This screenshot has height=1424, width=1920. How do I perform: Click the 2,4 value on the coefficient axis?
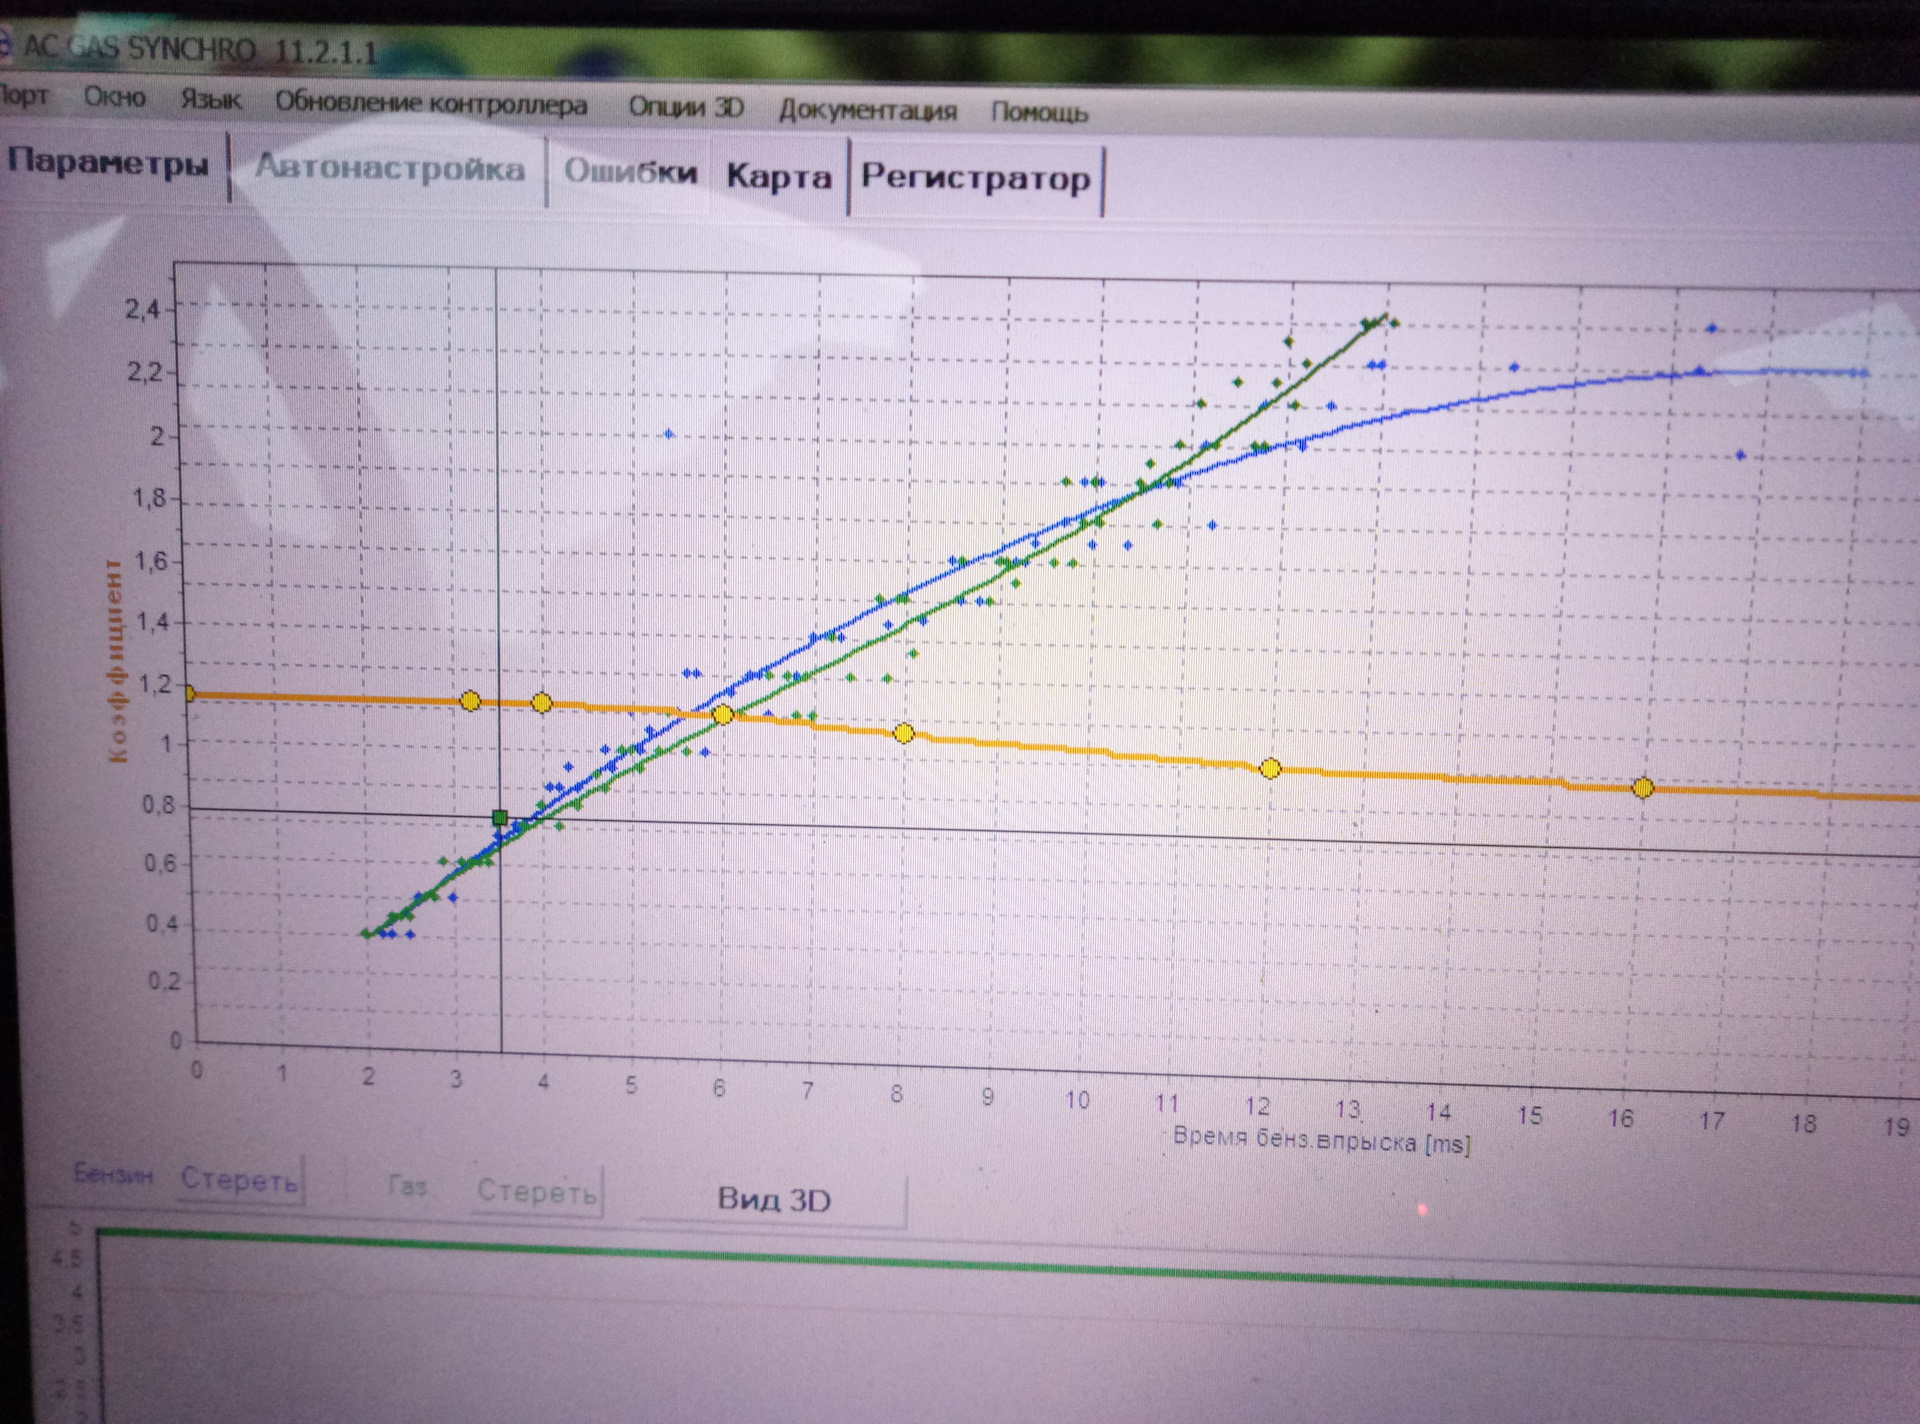142,308
